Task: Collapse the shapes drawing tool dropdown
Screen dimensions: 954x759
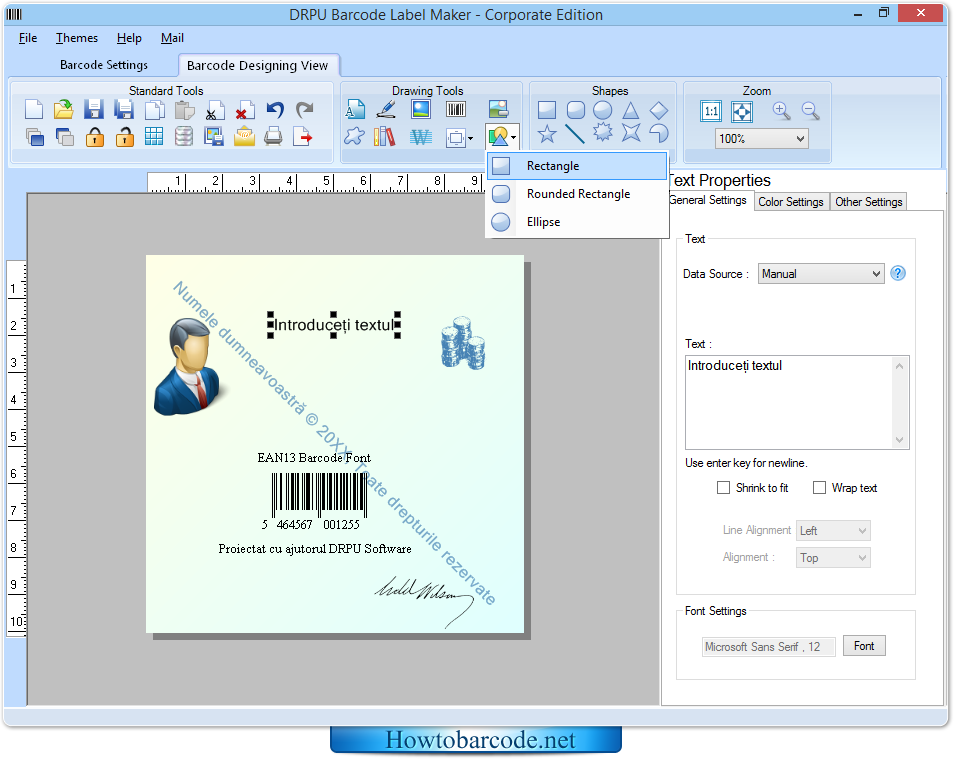Action: (x=514, y=138)
